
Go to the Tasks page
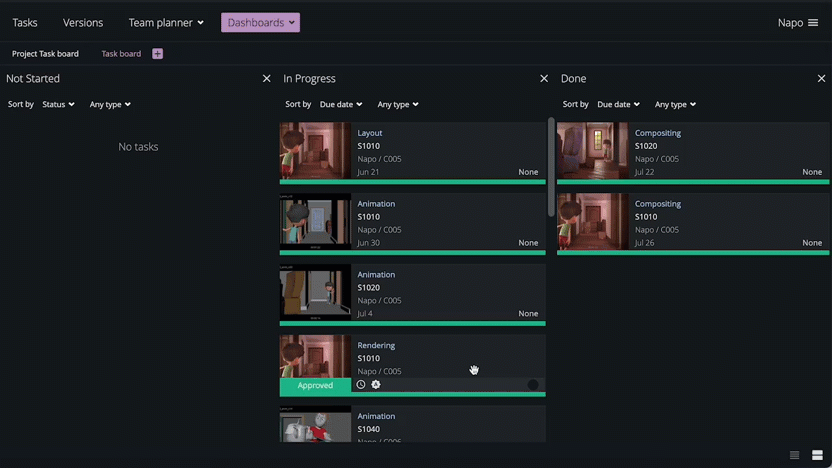click(25, 23)
